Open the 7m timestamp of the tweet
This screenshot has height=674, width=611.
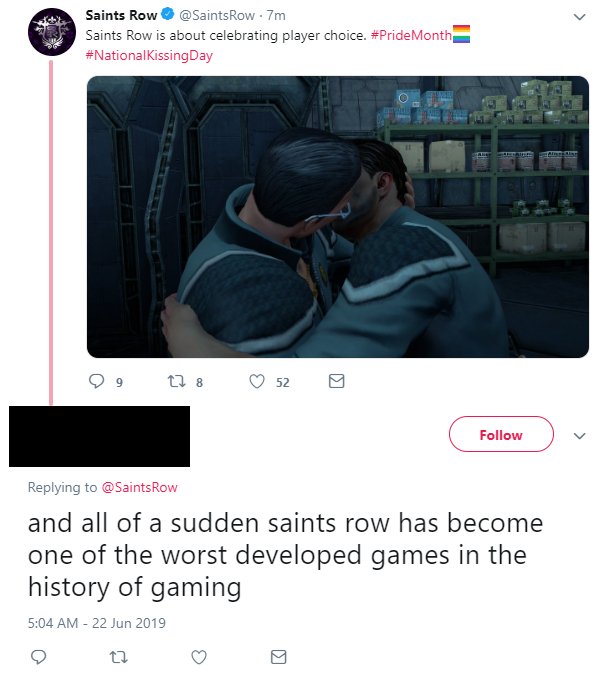point(276,15)
